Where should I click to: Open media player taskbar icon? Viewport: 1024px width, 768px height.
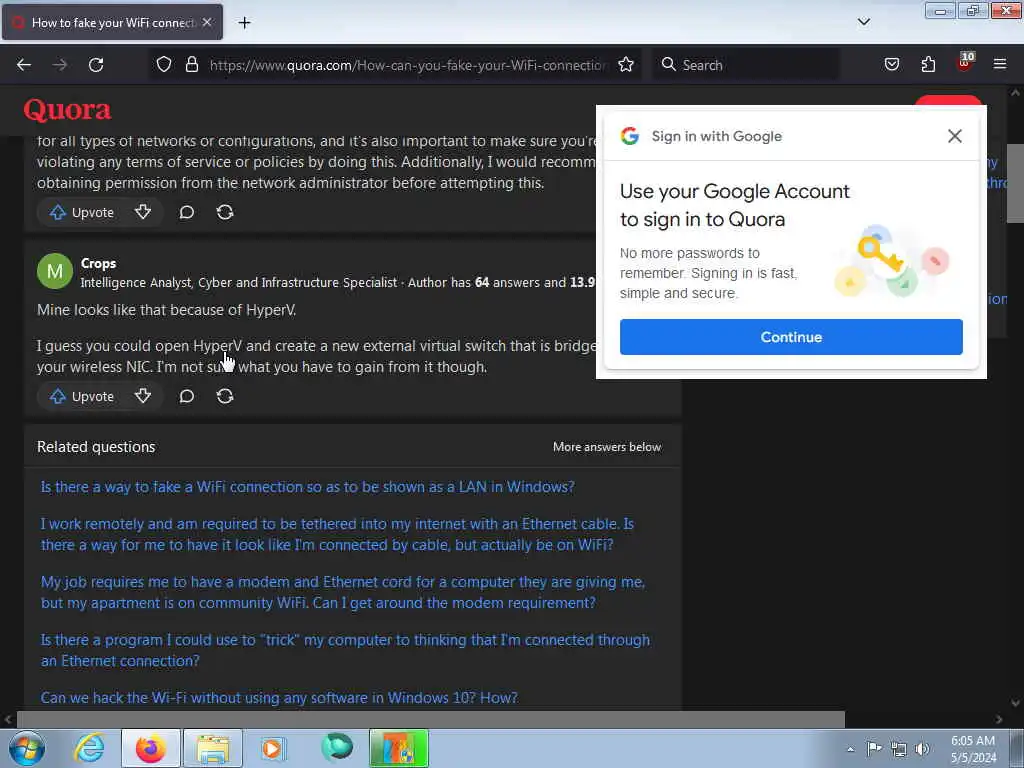pyautogui.click(x=273, y=748)
